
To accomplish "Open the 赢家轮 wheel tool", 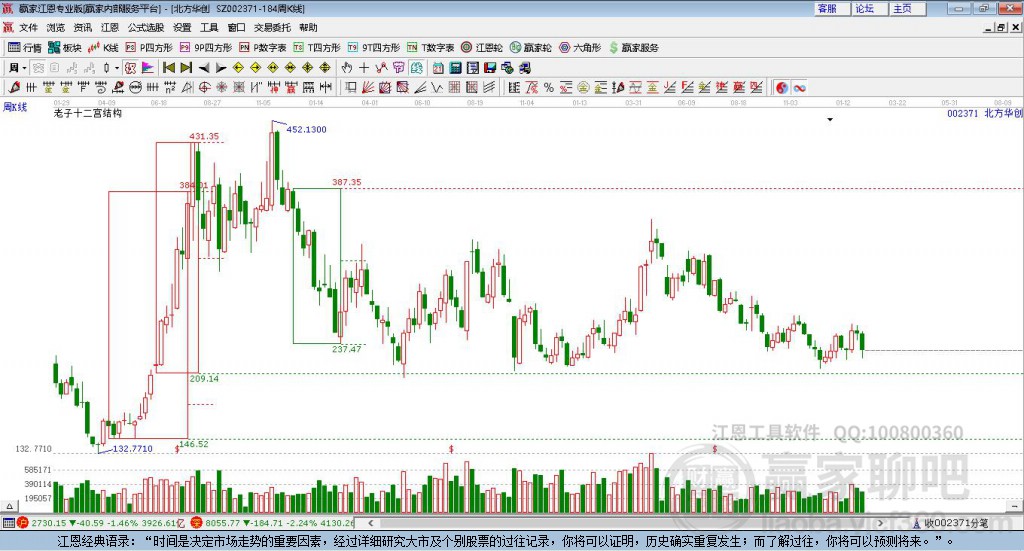I will (530, 48).
